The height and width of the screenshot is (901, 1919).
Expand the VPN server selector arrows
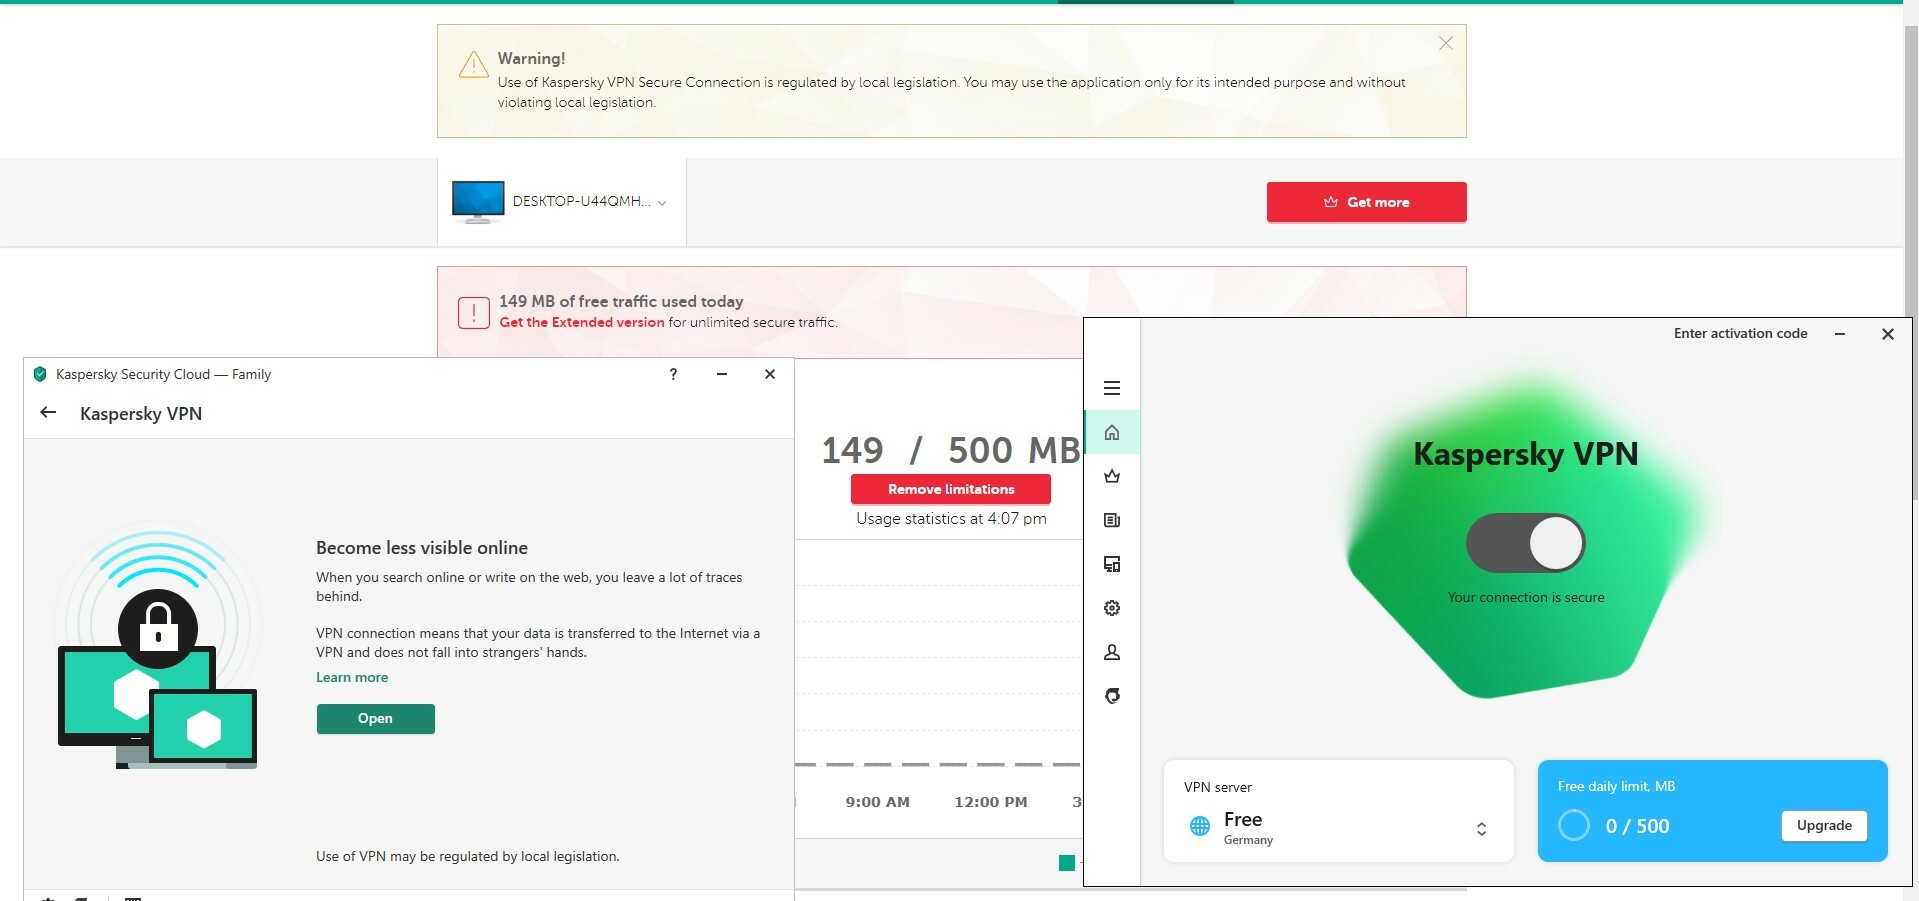(x=1481, y=829)
